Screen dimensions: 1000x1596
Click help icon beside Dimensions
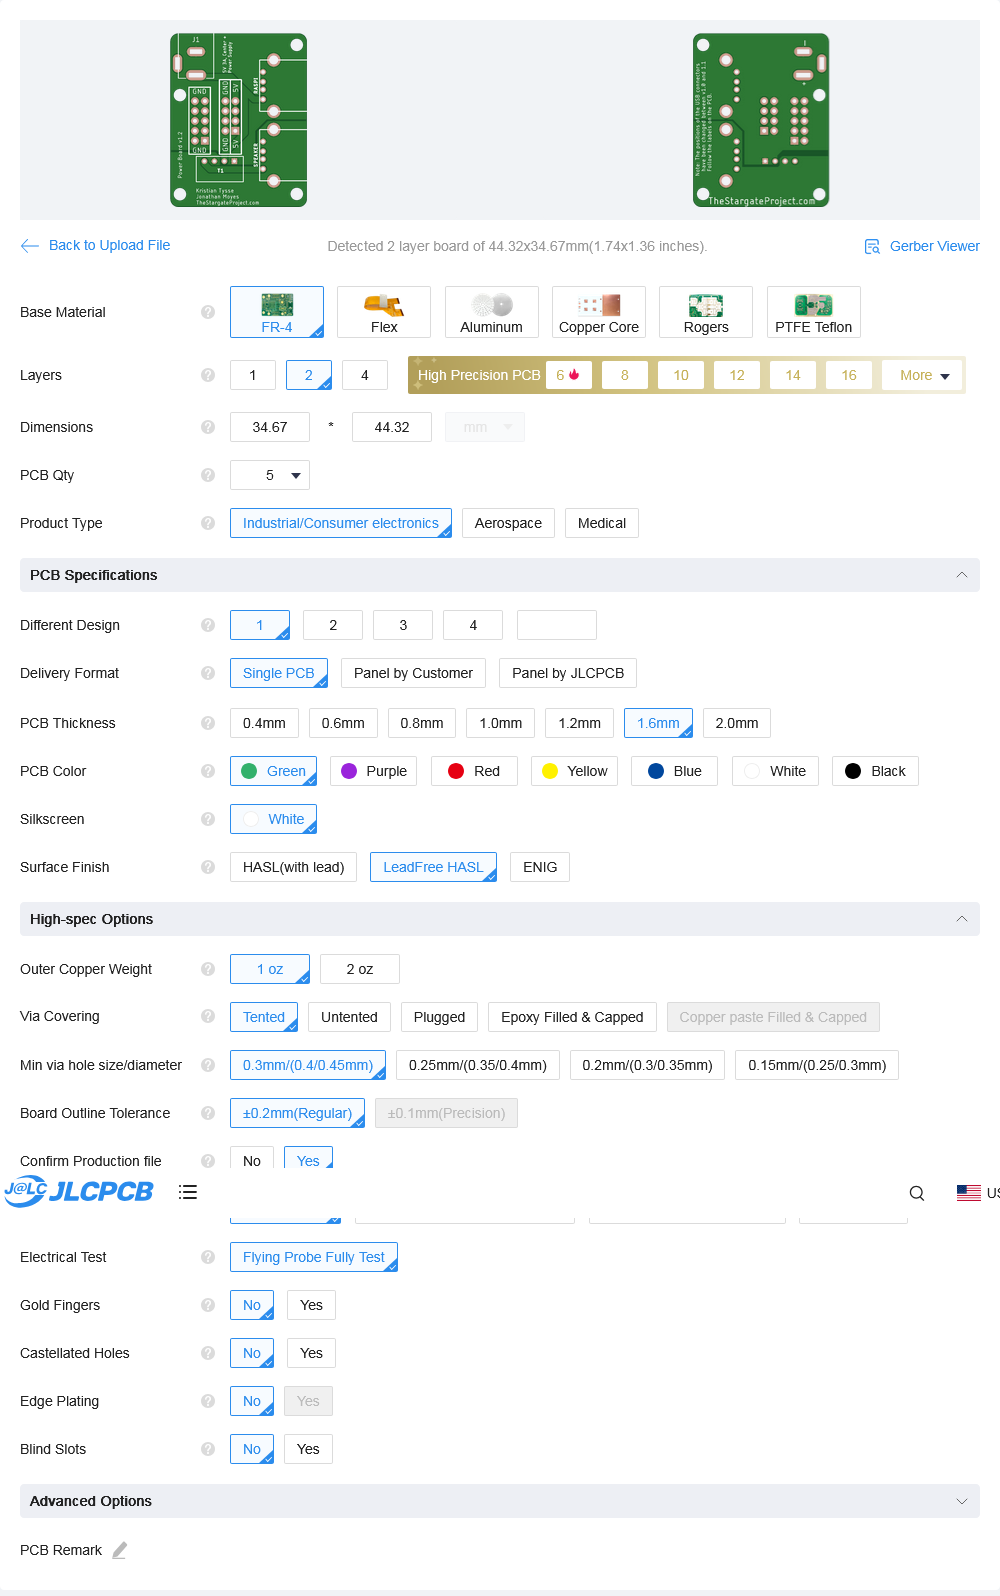coord(208,427)
